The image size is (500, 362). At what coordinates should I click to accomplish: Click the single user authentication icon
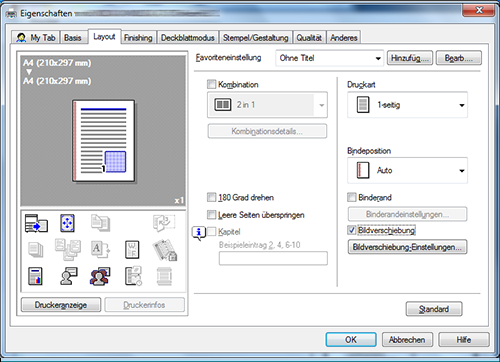pyautogui.click(x=68, y=276)
